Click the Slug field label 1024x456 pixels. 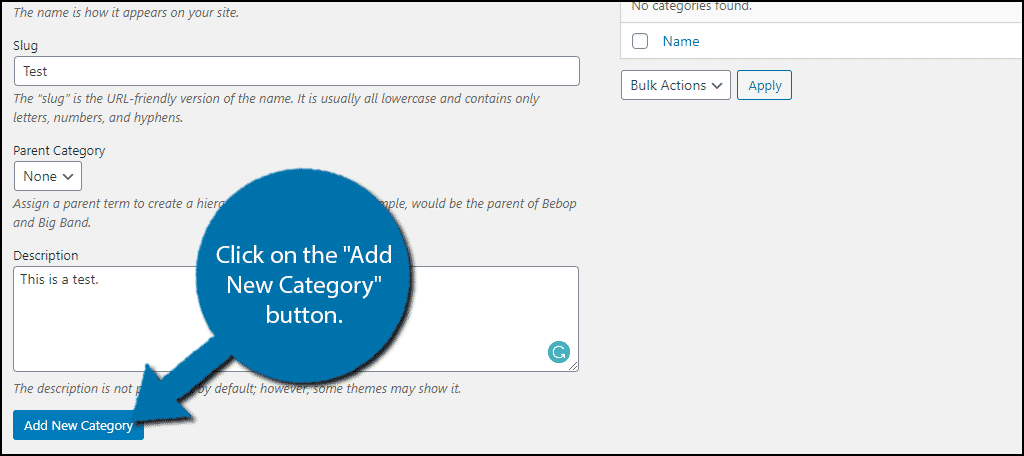25,46
